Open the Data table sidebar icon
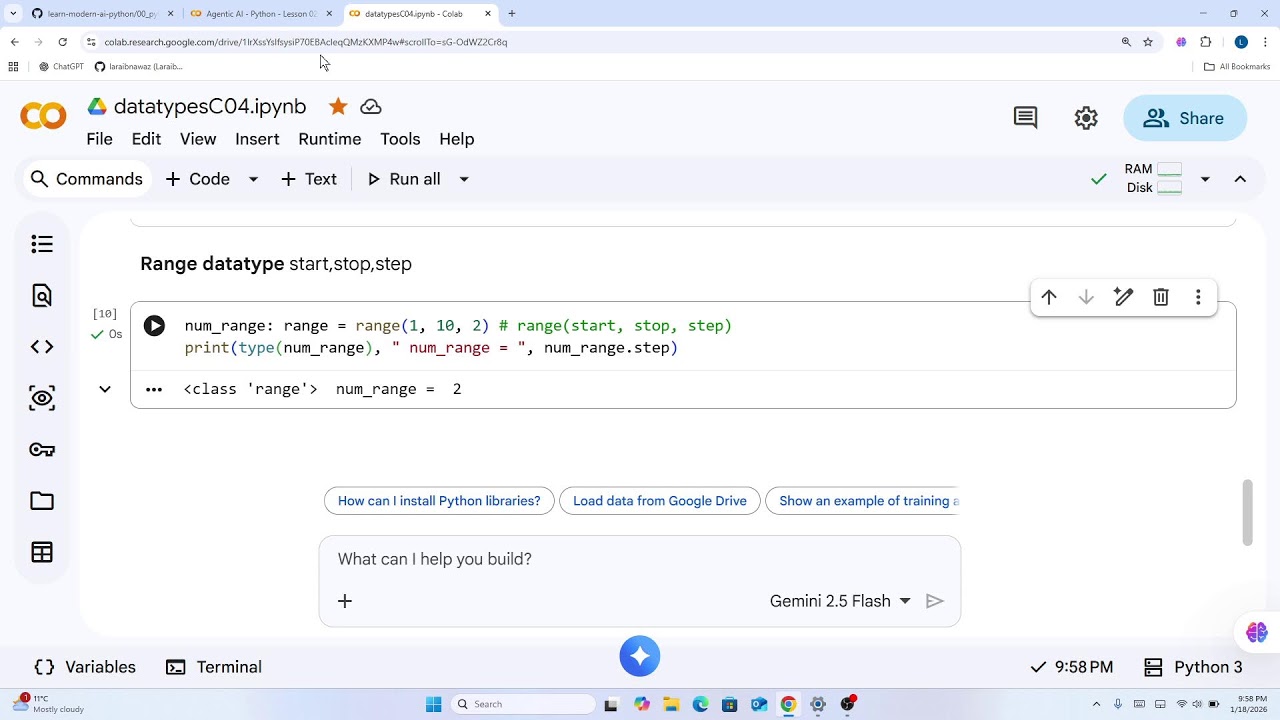This screenshot has width=1280, height=720. click(x=42, y=552)
